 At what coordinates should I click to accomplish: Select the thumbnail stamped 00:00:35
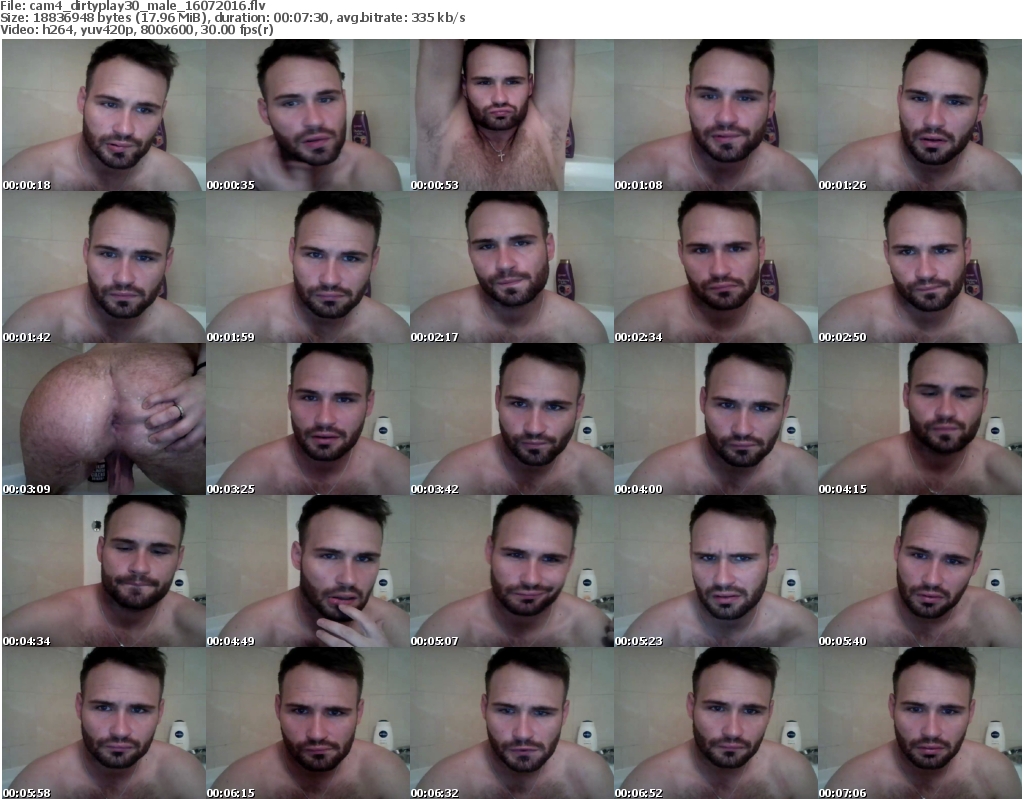[308, 115]
